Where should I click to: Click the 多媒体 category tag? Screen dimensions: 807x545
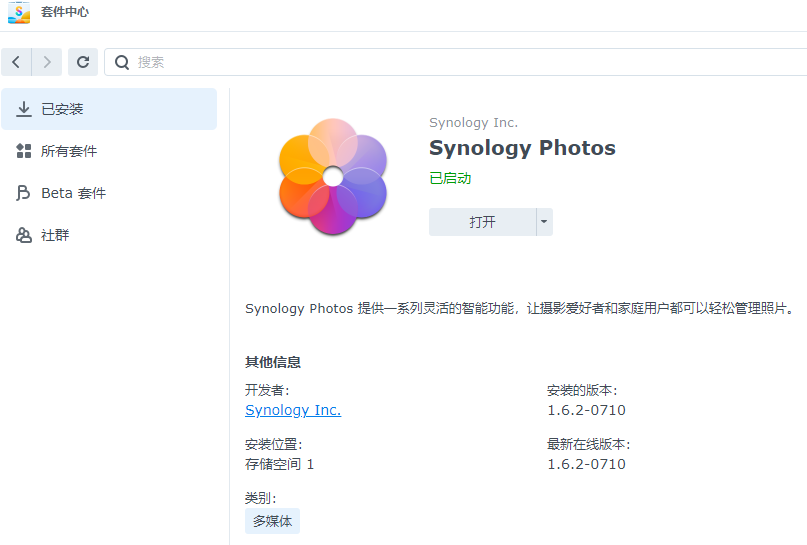(272, 521)
